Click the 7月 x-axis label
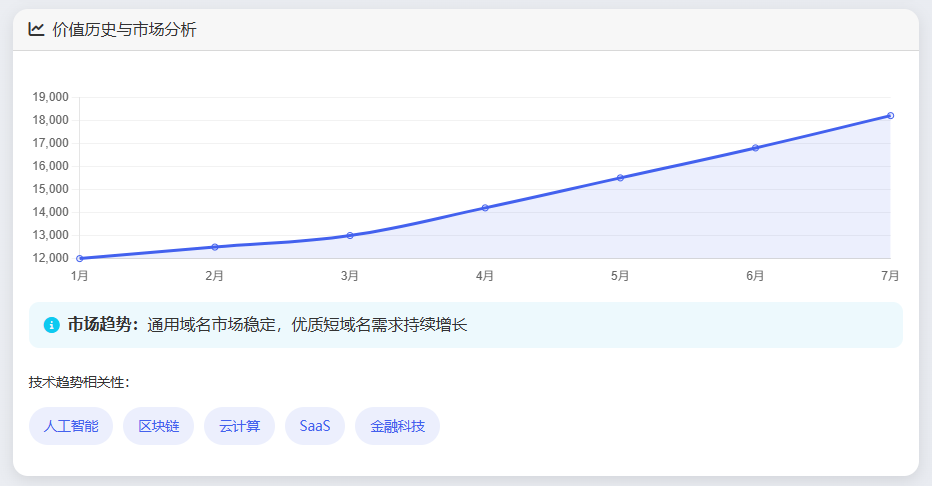Screen dimensions: 932x486 (x=890, y=276)
